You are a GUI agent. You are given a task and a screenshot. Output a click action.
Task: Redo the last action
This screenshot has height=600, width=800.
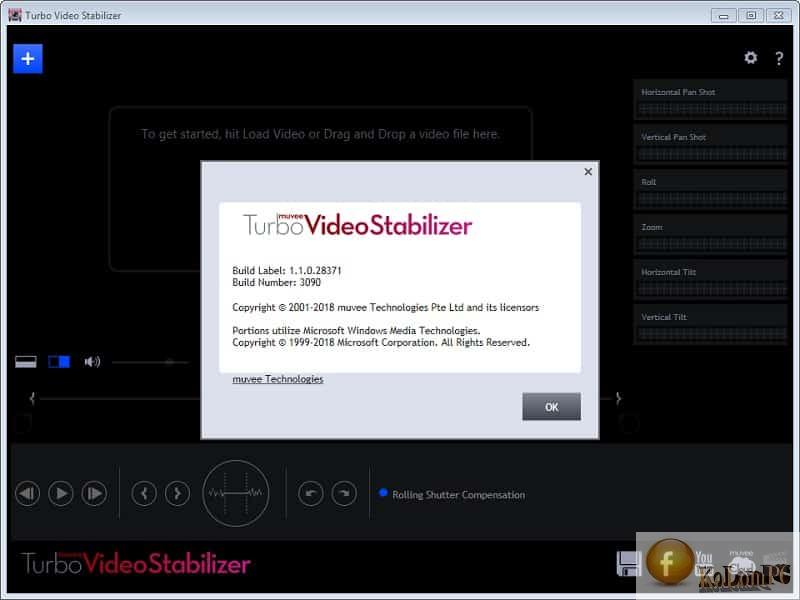(344, 493)
